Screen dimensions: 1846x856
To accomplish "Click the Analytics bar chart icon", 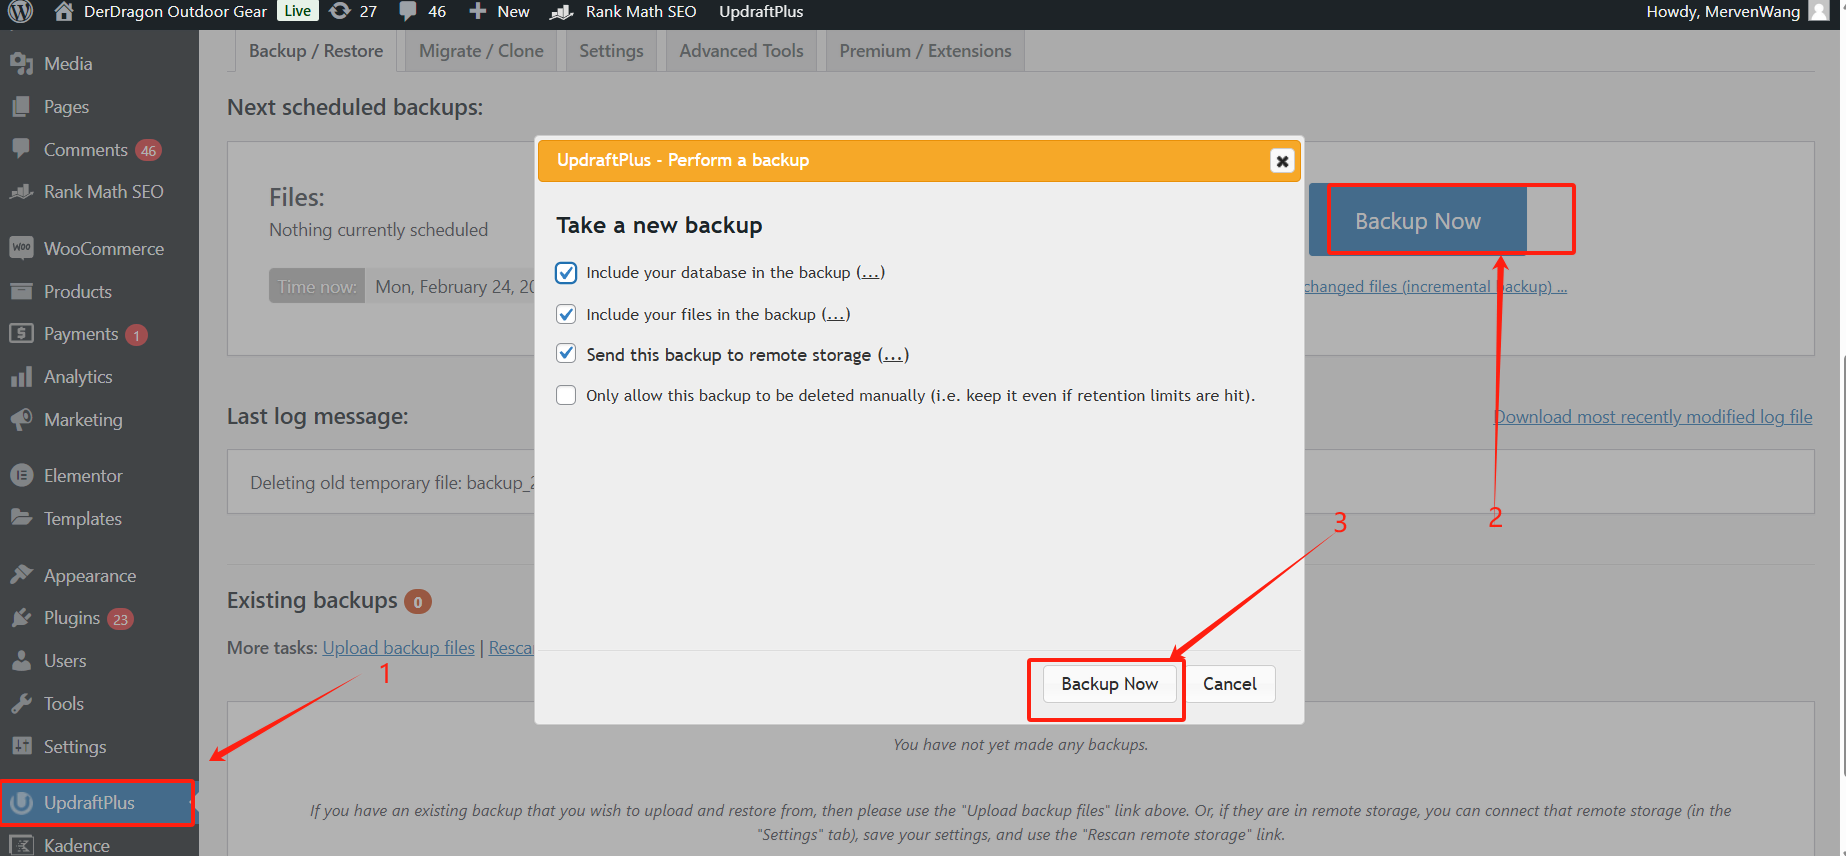I will point(21,377).
